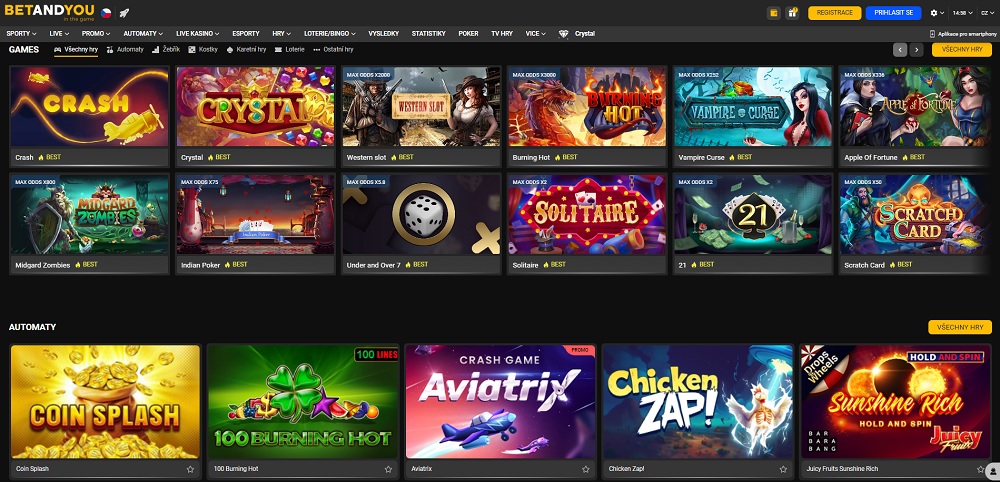The image size is (1000, 482).
Task: Click the PRIHLASIT SE login button
Action: (x=893, y=13)
